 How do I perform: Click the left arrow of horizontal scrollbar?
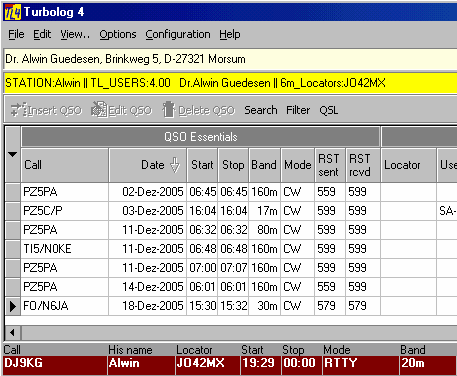(x=13, y=332)
